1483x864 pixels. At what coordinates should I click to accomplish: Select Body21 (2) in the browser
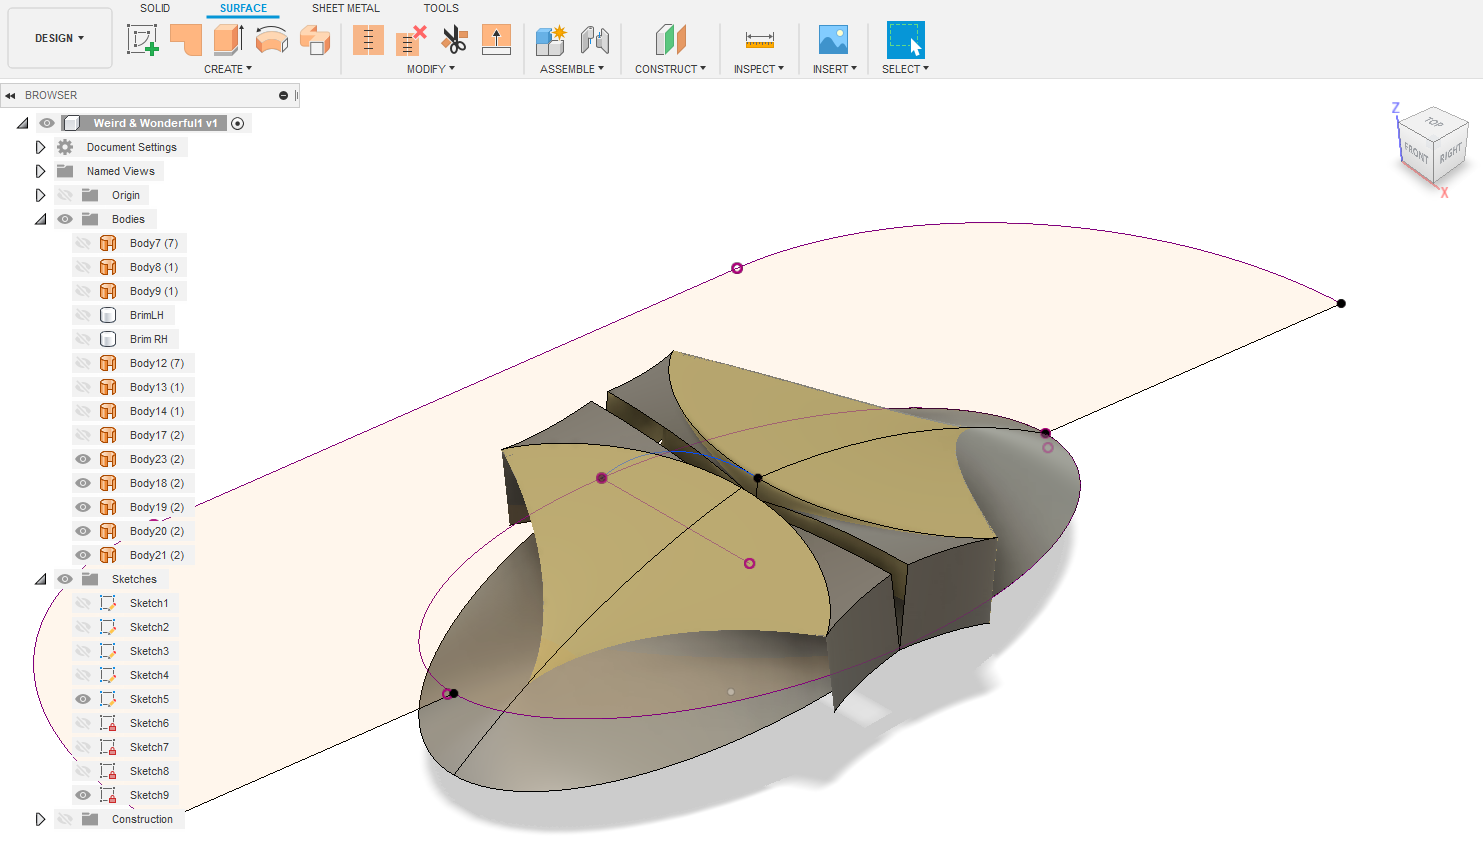pos(157,555)
